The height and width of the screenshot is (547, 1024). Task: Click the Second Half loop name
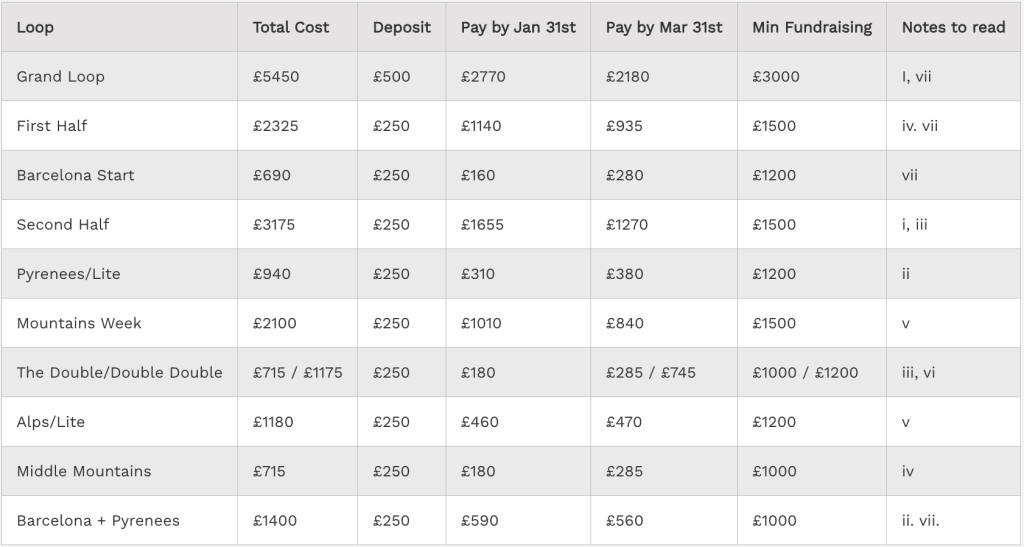[63, 224]
